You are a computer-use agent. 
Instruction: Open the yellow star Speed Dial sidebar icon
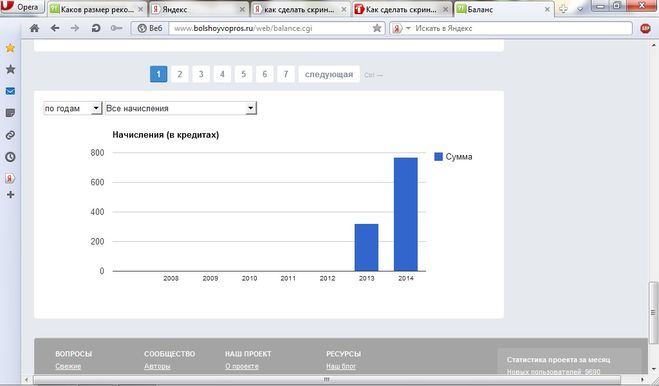click(x=10, y=48)
